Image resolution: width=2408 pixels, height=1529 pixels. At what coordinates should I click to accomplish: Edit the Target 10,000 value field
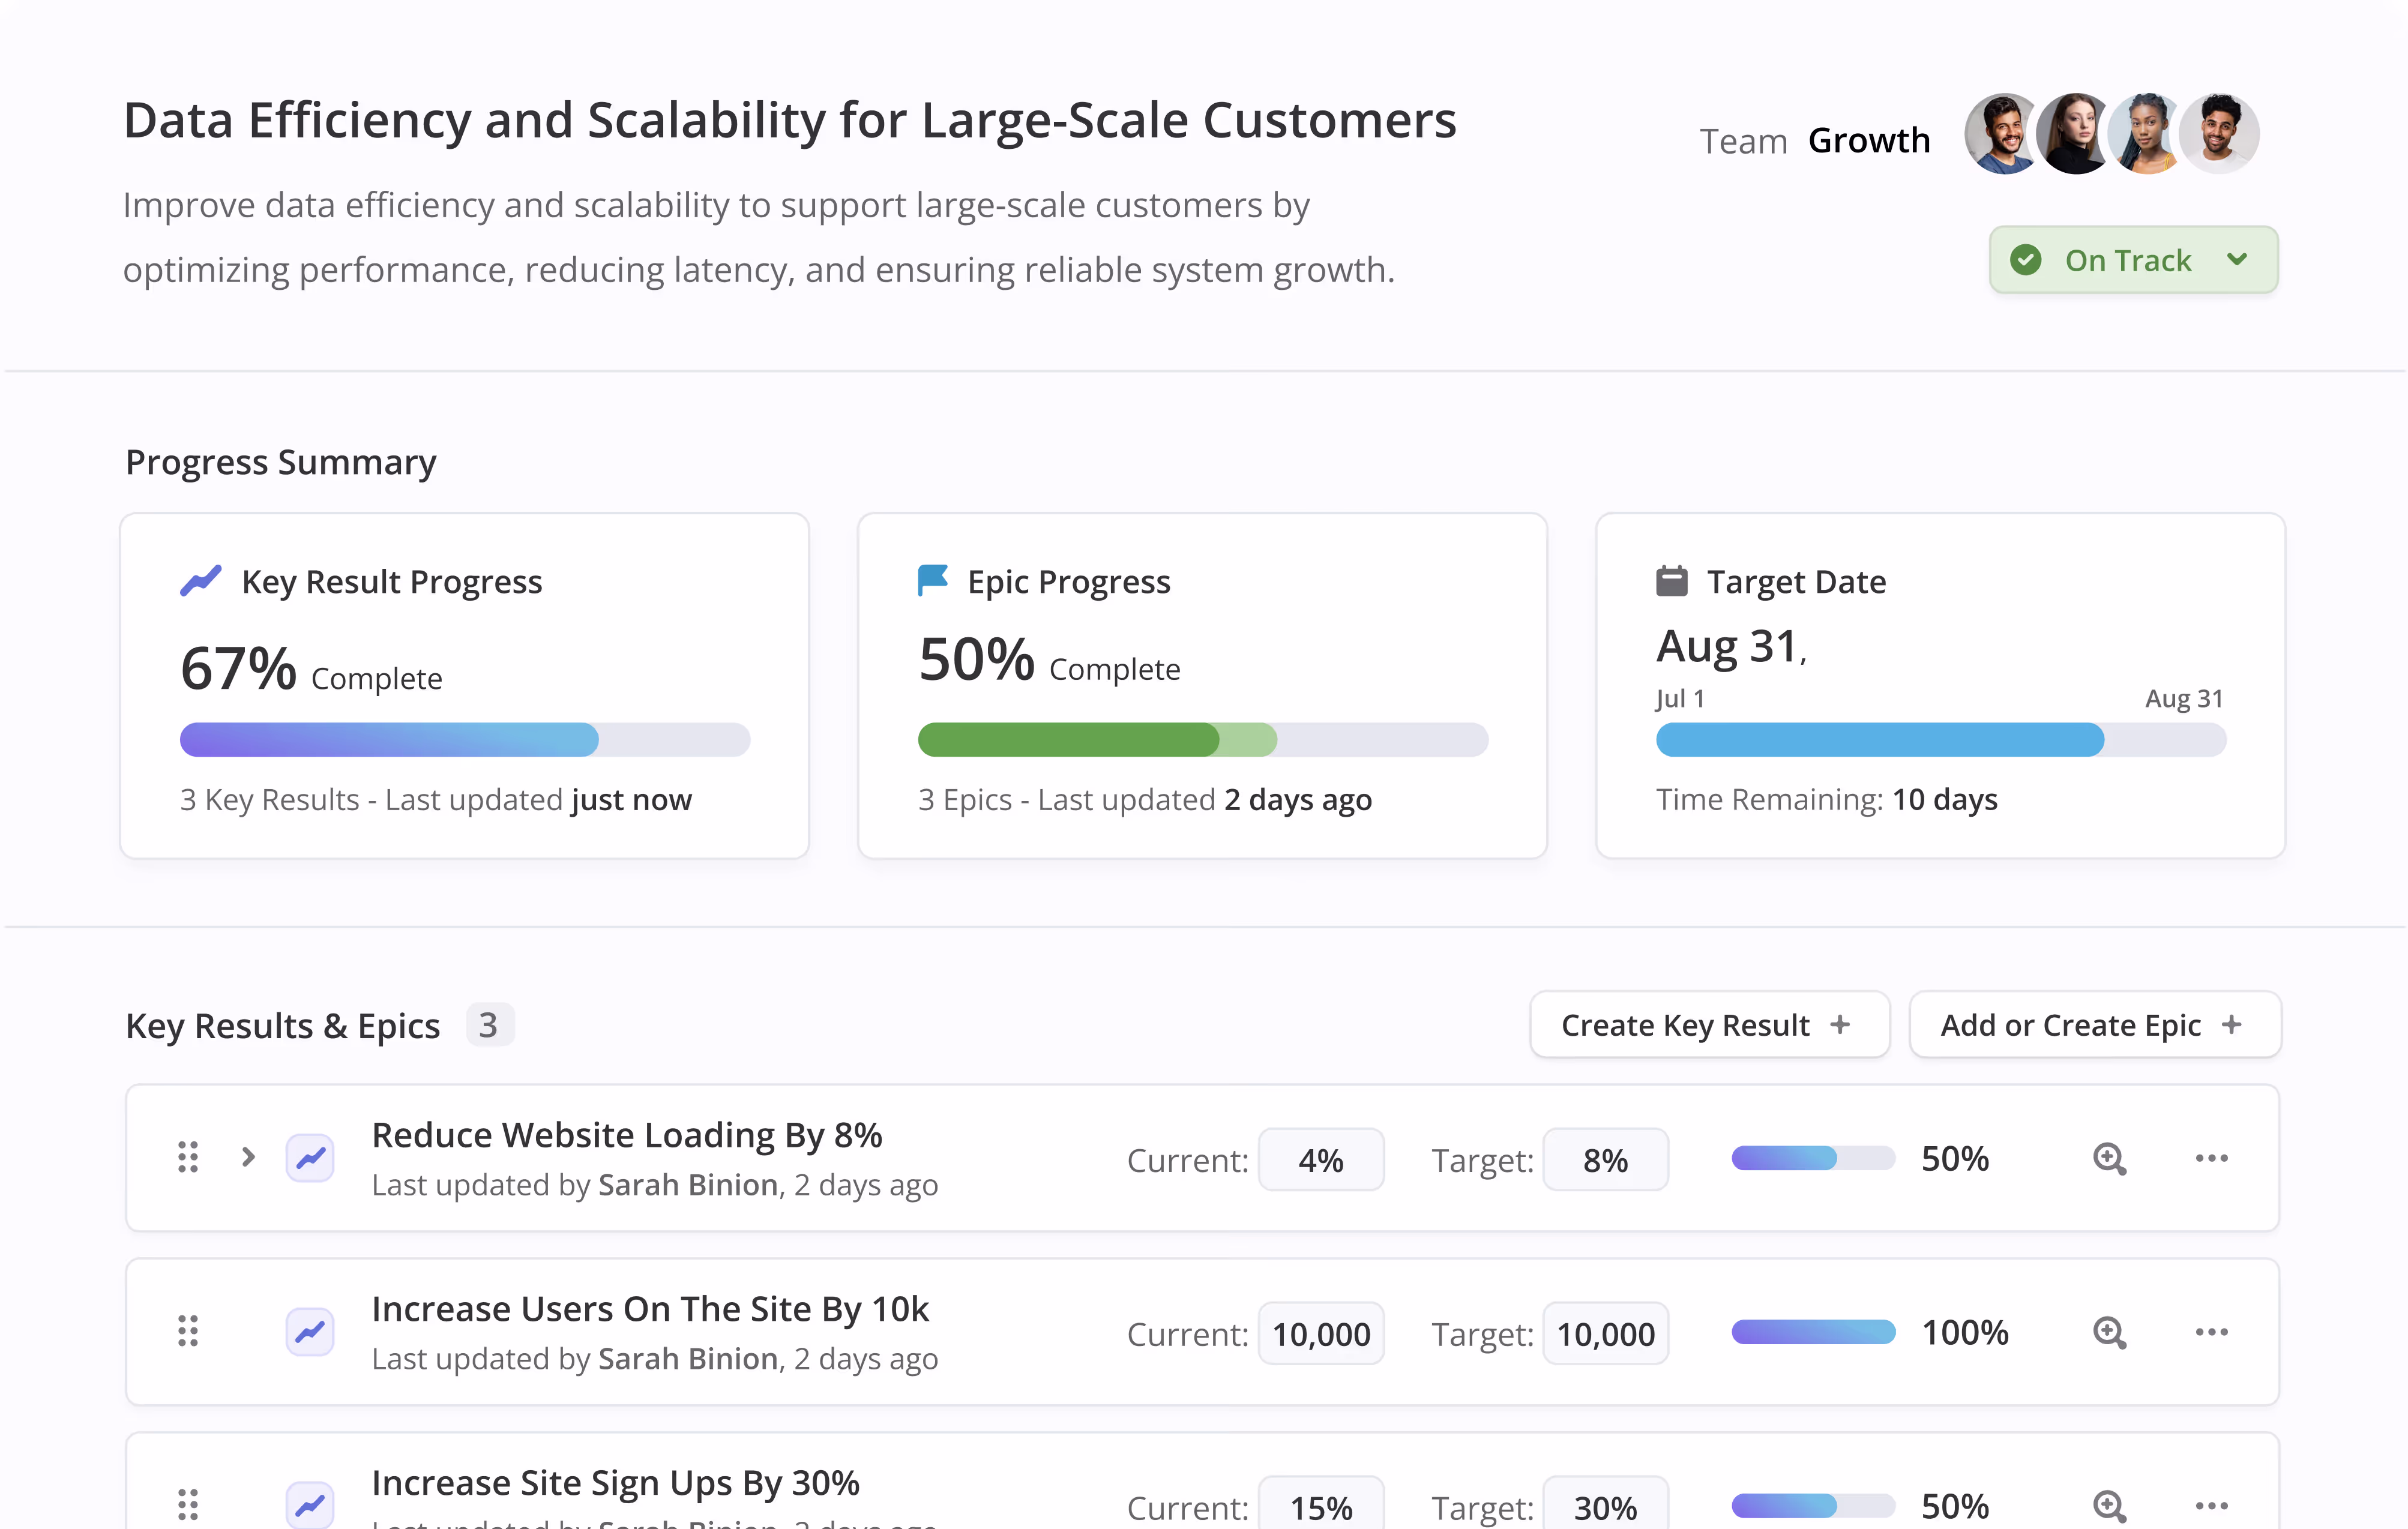point(1605,1334)
